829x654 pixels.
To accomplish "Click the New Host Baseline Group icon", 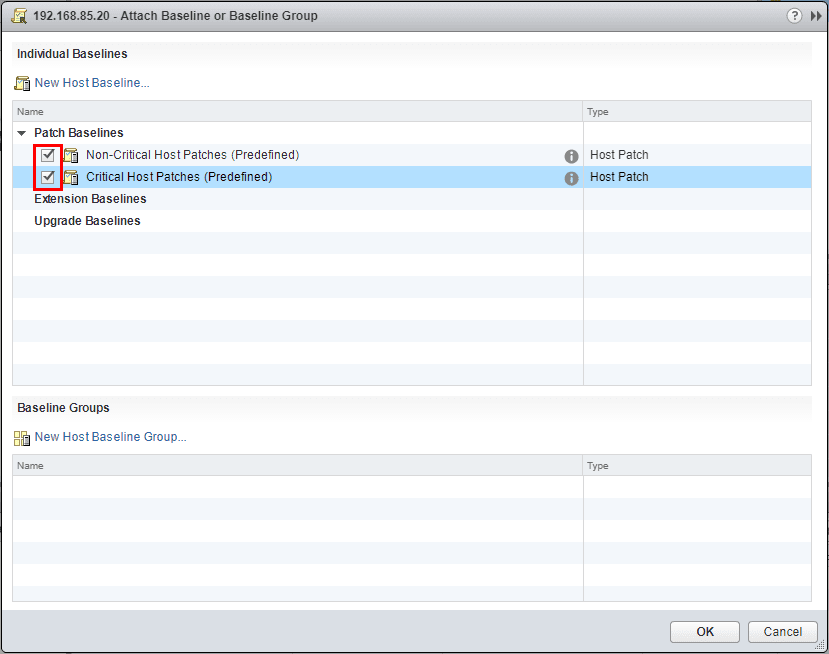I will [22, 438].
